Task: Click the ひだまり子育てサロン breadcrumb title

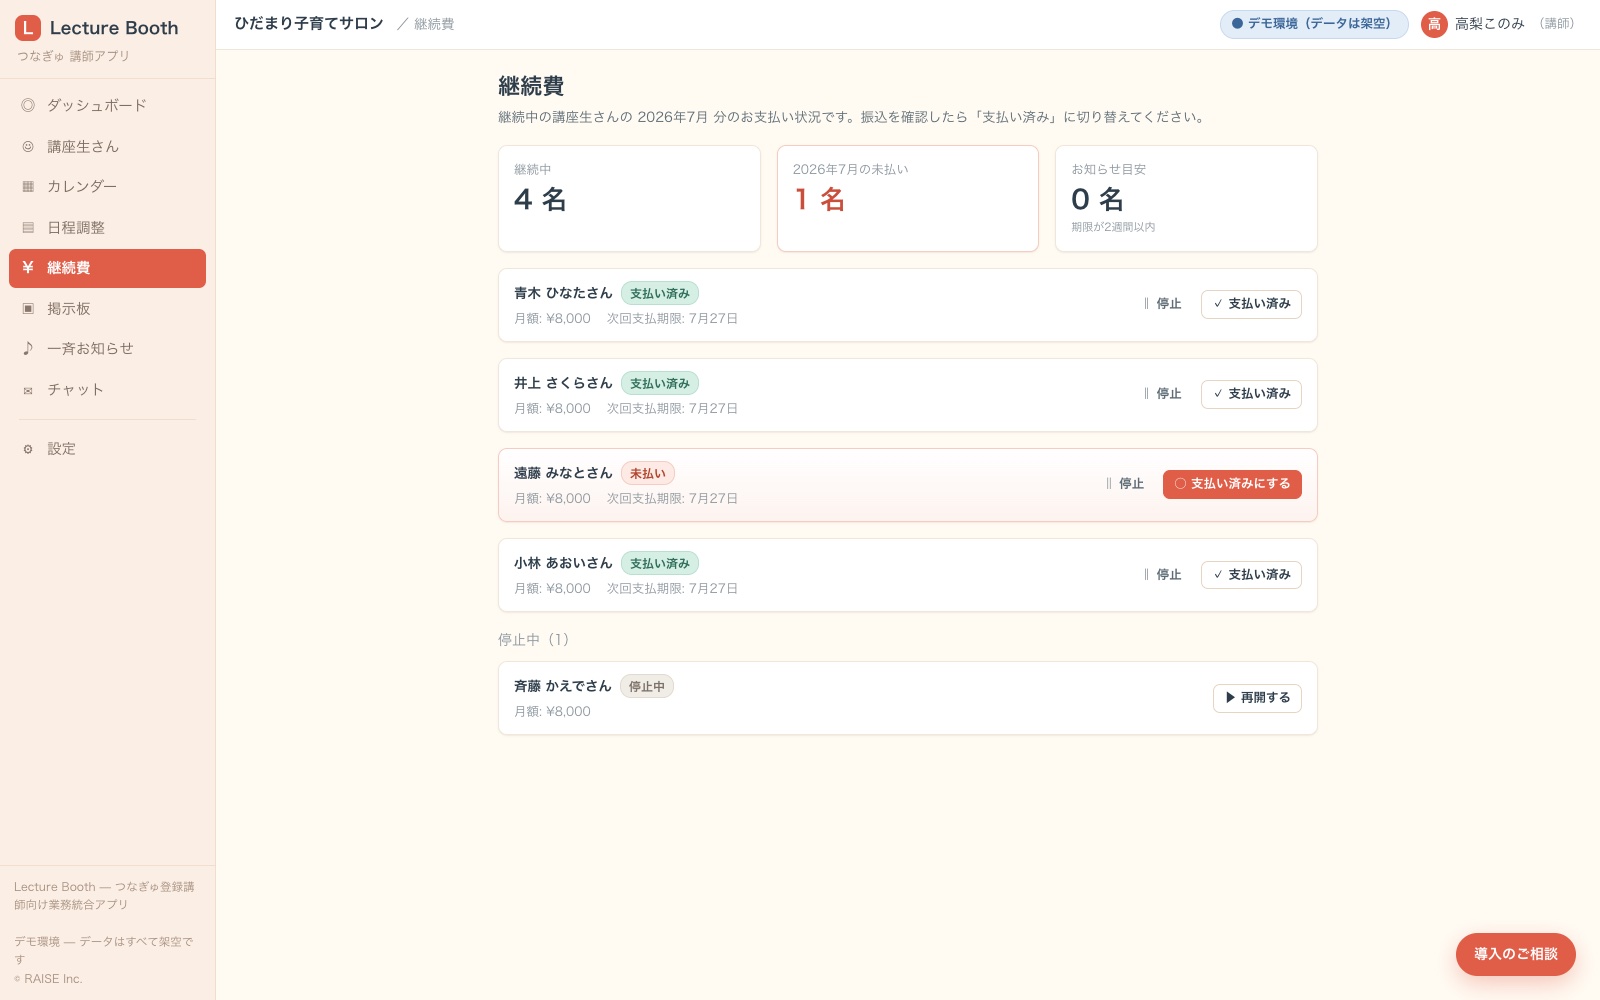Action: [x=309, y=23]
